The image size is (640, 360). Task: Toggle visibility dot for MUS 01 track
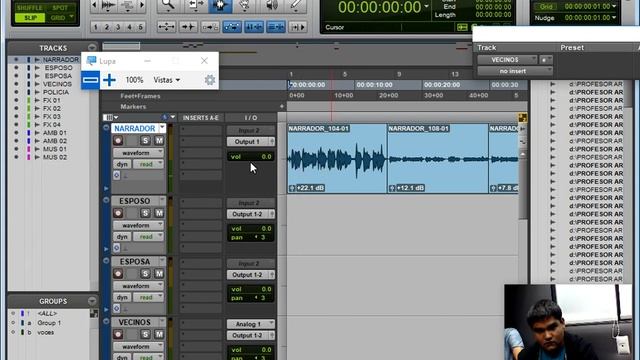[x=16, y=149]
